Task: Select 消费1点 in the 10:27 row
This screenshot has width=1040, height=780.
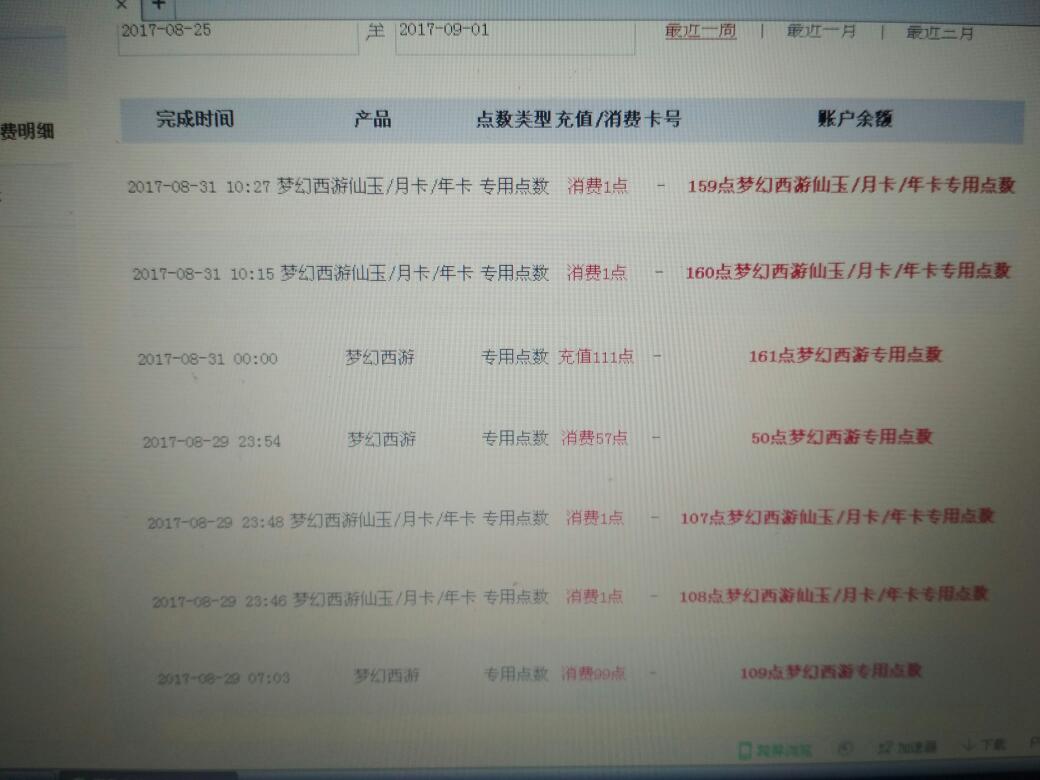Action: click(598, 186)
